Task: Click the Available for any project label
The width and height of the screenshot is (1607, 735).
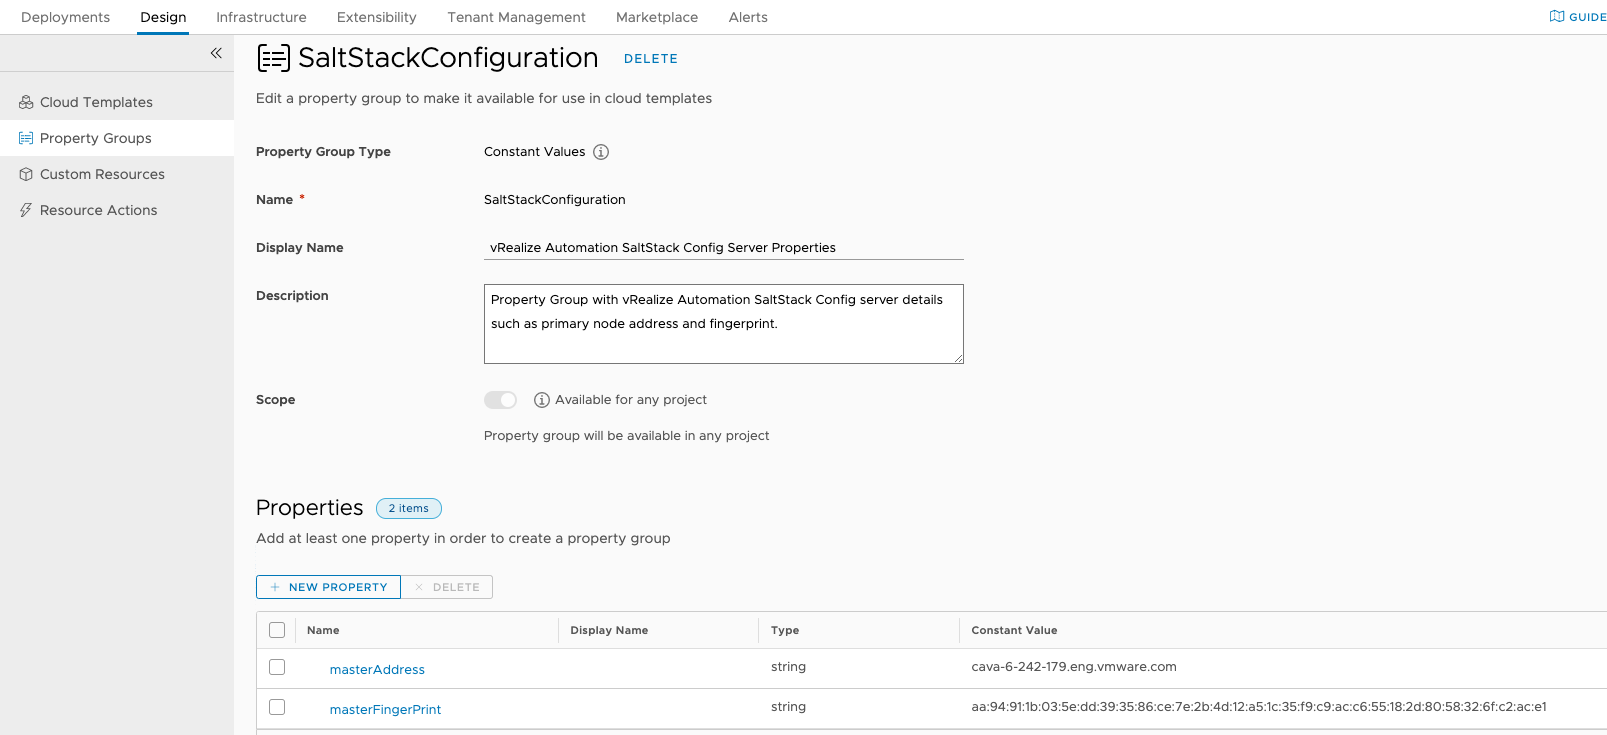Action: [631, 400]
